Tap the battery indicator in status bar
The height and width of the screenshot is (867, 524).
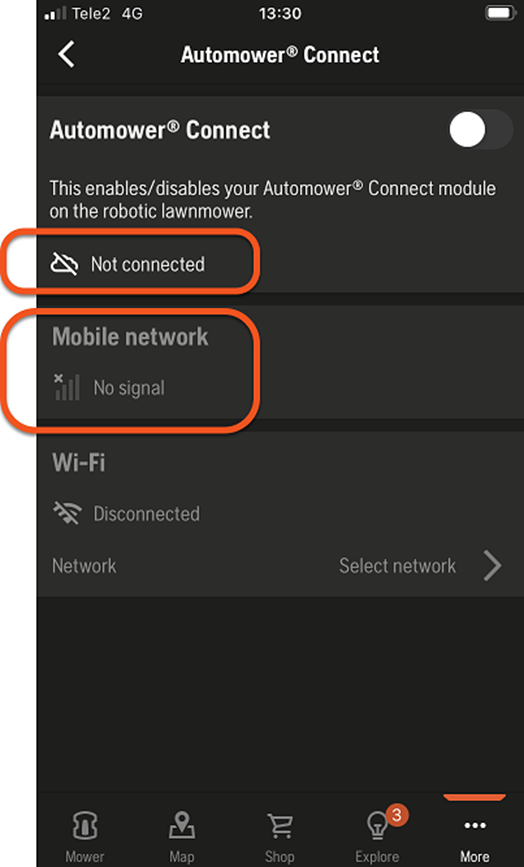coord(500,13)
